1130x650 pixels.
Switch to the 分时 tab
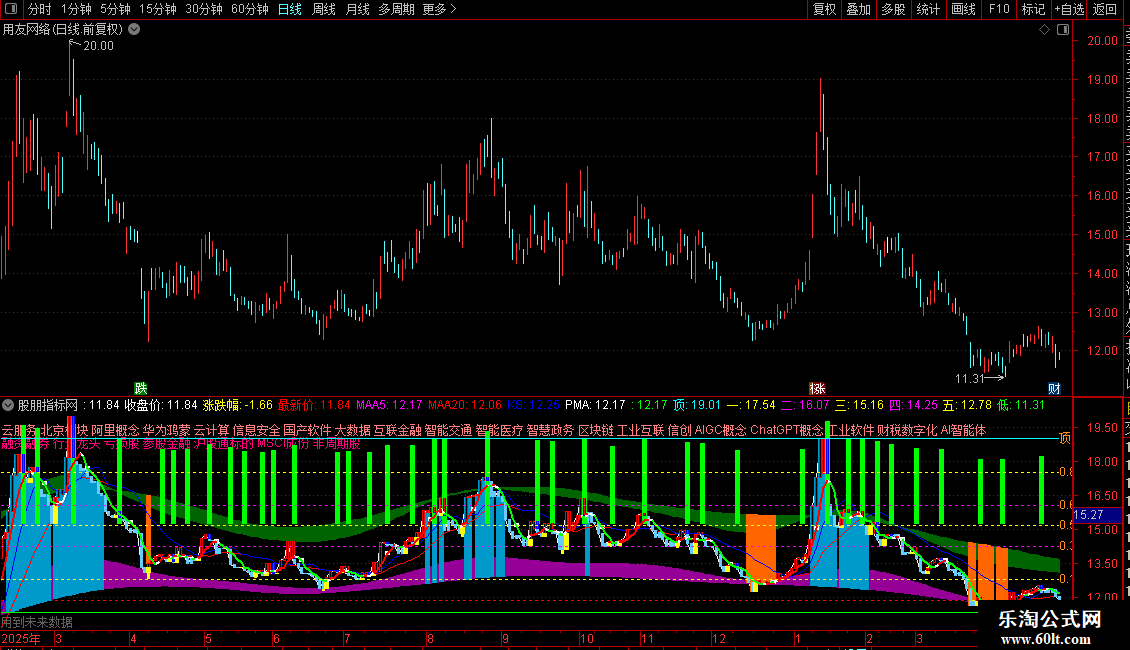point(40,9)
